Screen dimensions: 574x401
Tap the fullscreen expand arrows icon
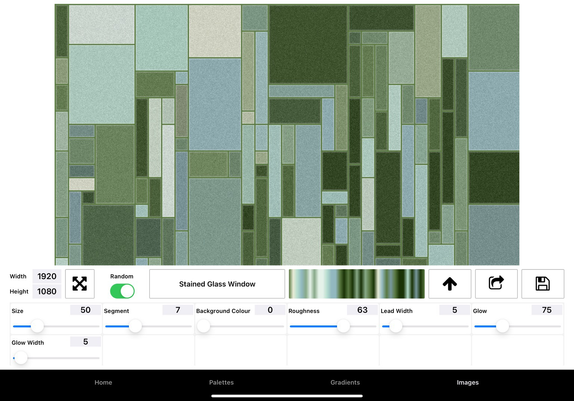pyautogui.click(x=80, y=284)
